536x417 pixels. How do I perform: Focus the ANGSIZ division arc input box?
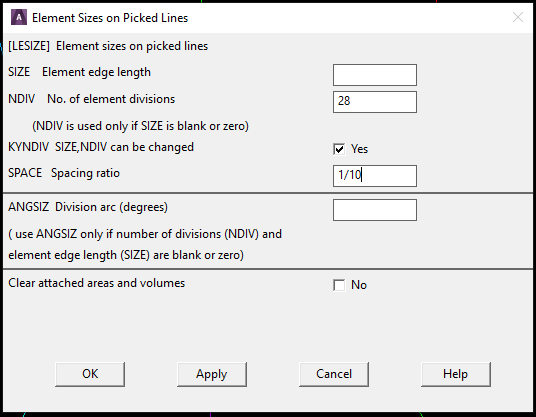pos(375,210)
